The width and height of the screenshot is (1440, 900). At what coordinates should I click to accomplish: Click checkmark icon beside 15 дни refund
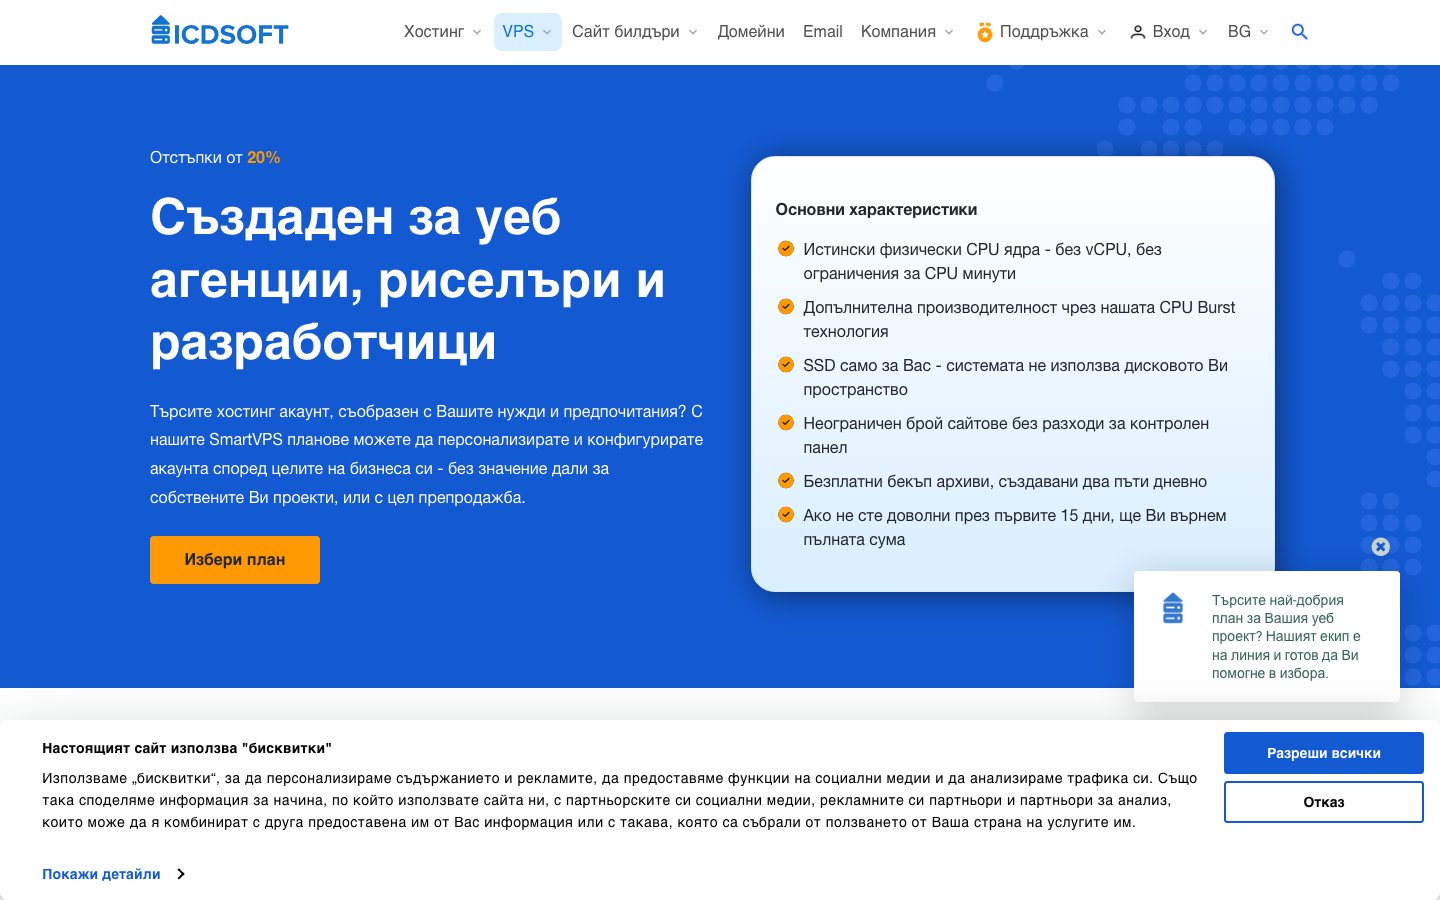click(x=786, y=514)
